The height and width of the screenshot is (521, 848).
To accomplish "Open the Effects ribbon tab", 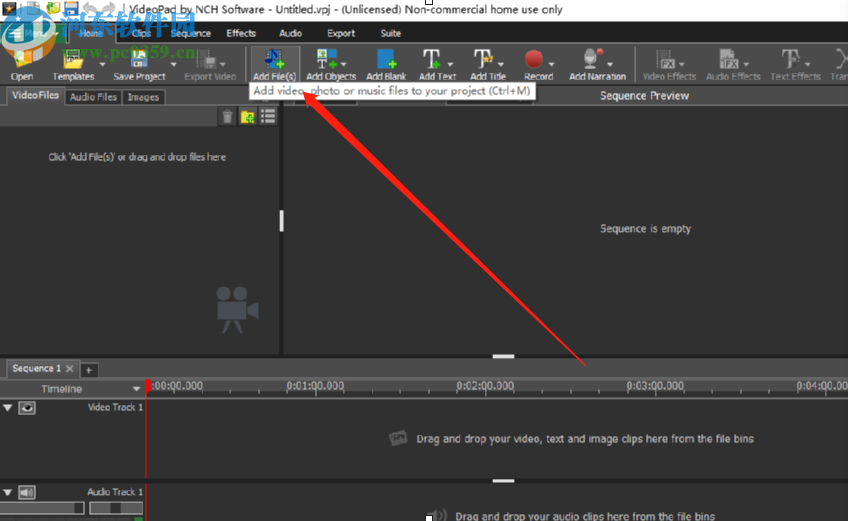I will 241,34.
